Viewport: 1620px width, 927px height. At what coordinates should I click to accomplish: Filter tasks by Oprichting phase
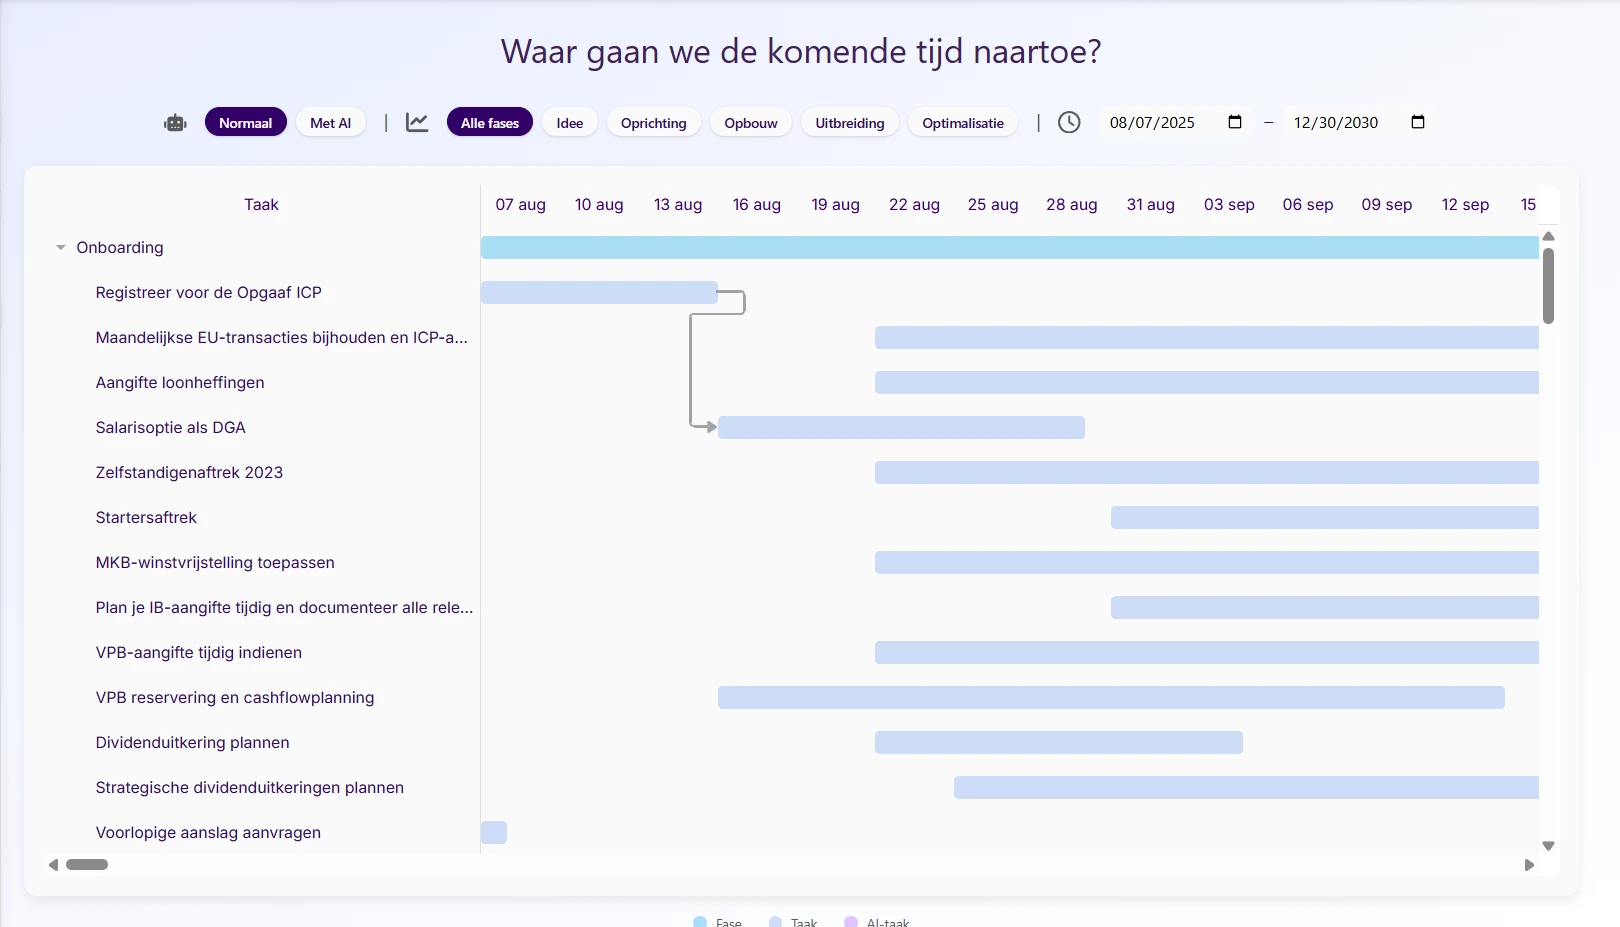tap(653, 123)
